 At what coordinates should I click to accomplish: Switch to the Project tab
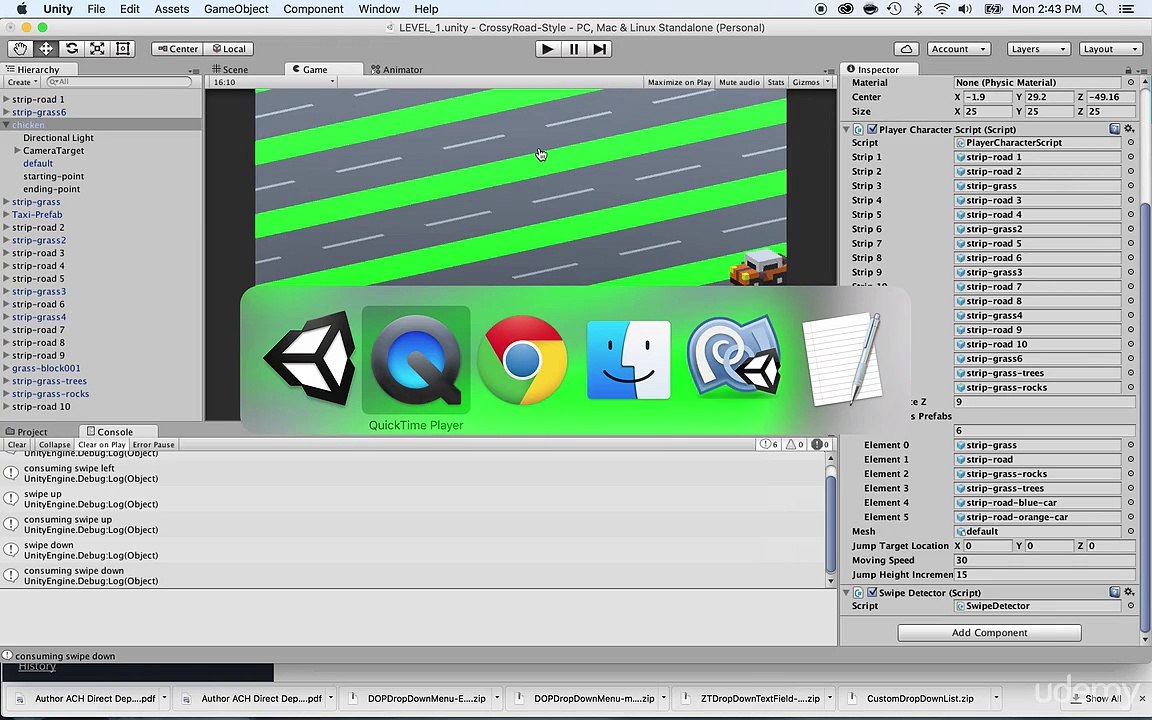(26, 431)
